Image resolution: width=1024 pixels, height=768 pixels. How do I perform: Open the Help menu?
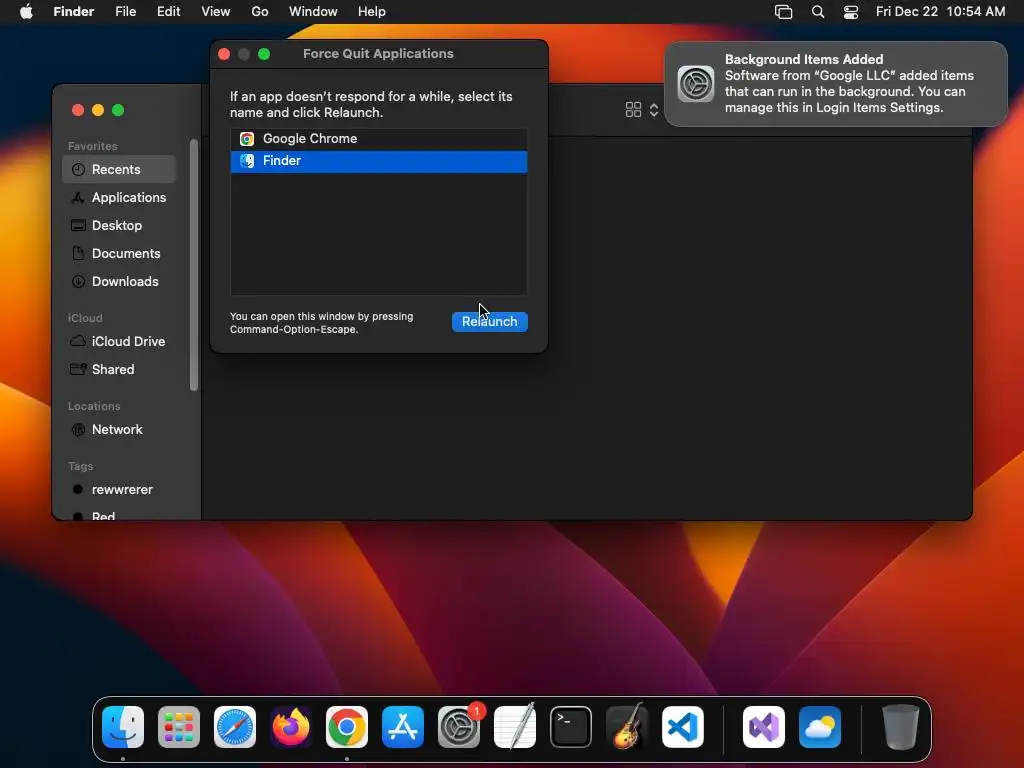pos(372,12)
